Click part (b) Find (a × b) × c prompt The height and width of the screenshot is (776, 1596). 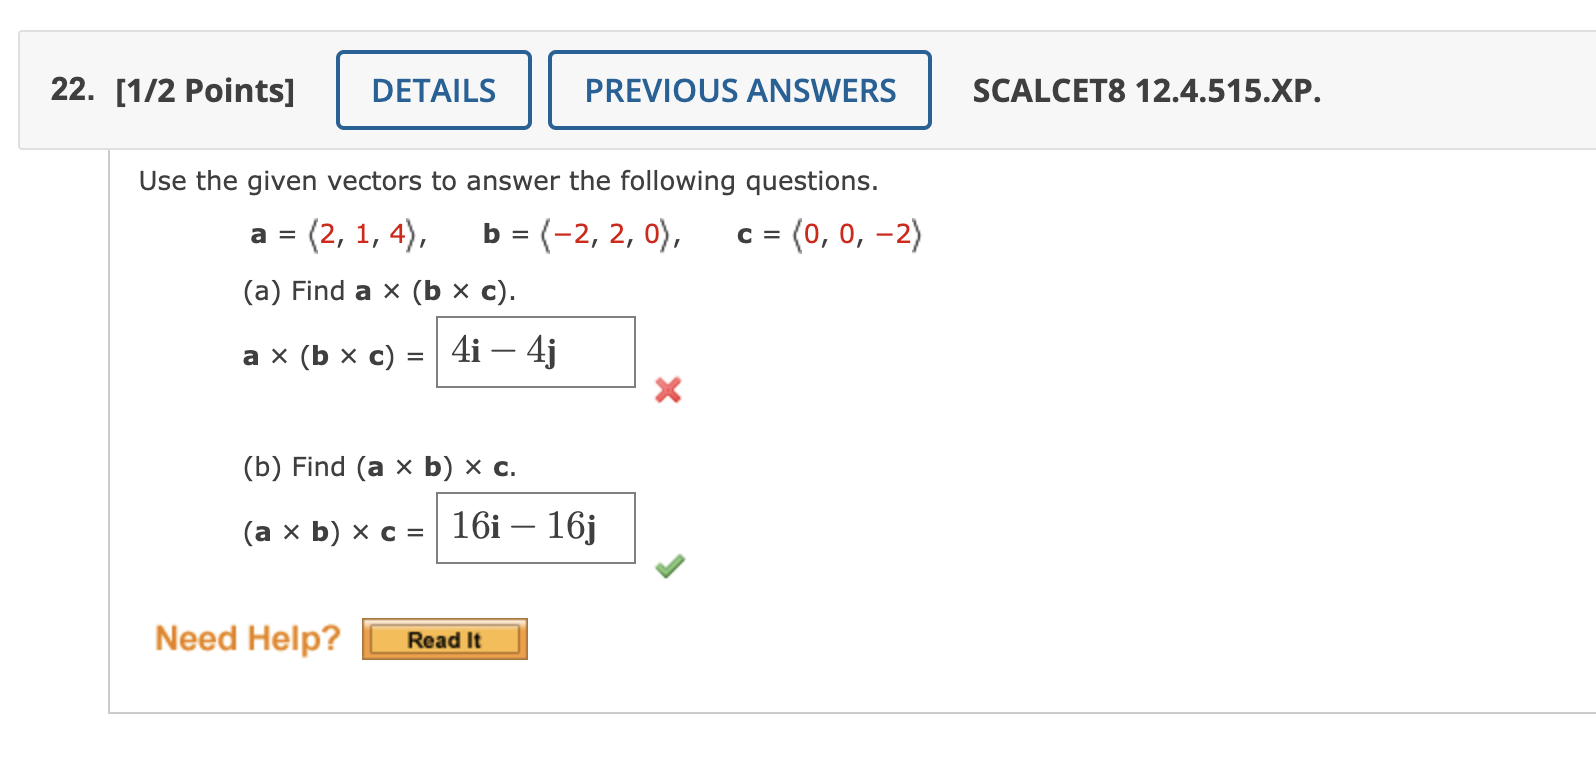[378, 466]
